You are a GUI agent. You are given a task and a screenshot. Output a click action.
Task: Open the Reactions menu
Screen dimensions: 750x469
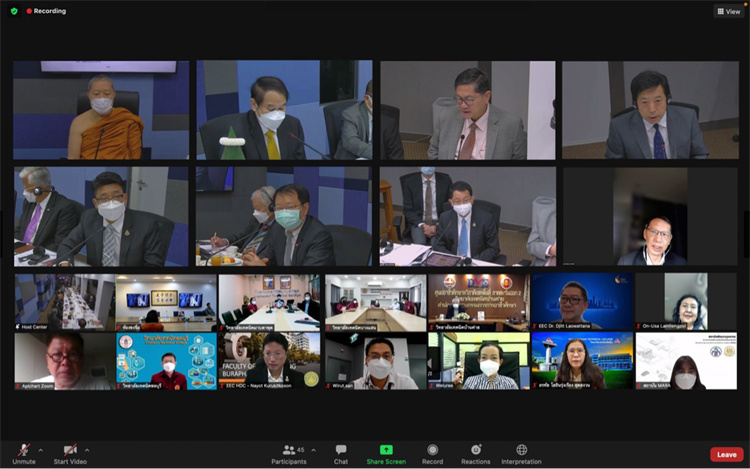tap(476, 451)
